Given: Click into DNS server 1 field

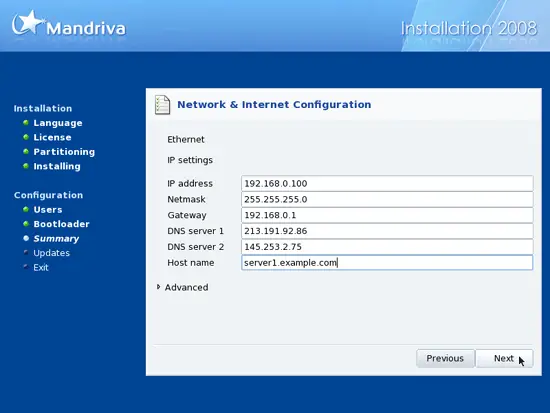Looking at the screenshot, I should click(387, 231).
